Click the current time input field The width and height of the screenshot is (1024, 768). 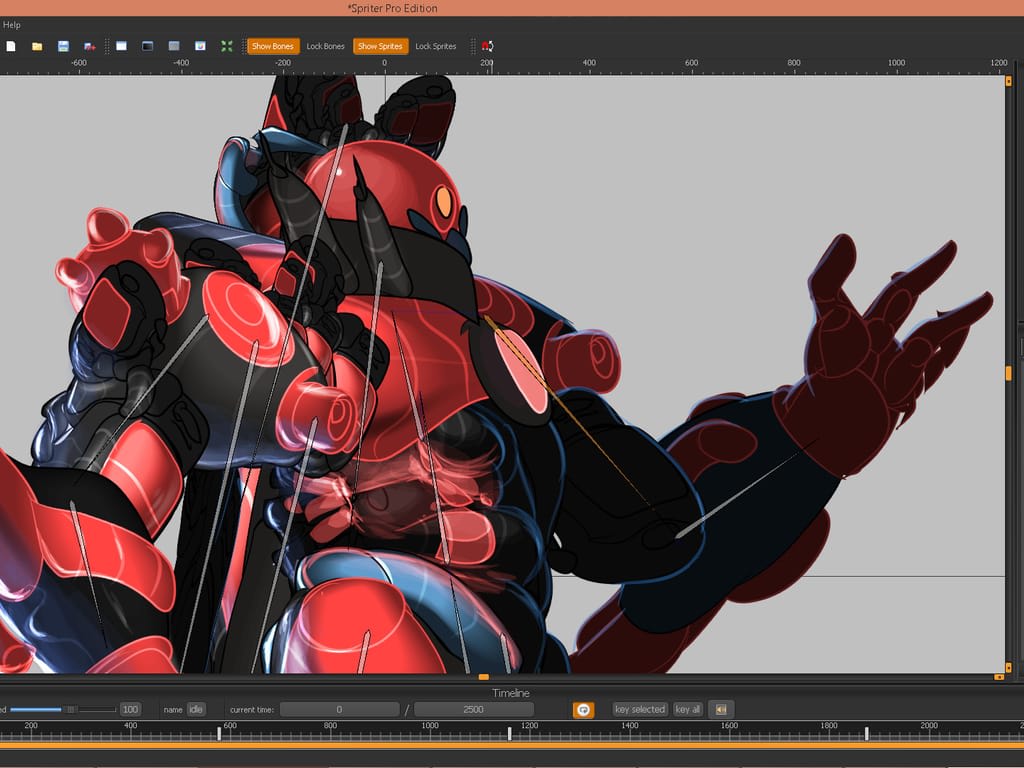tap(339, 709)
